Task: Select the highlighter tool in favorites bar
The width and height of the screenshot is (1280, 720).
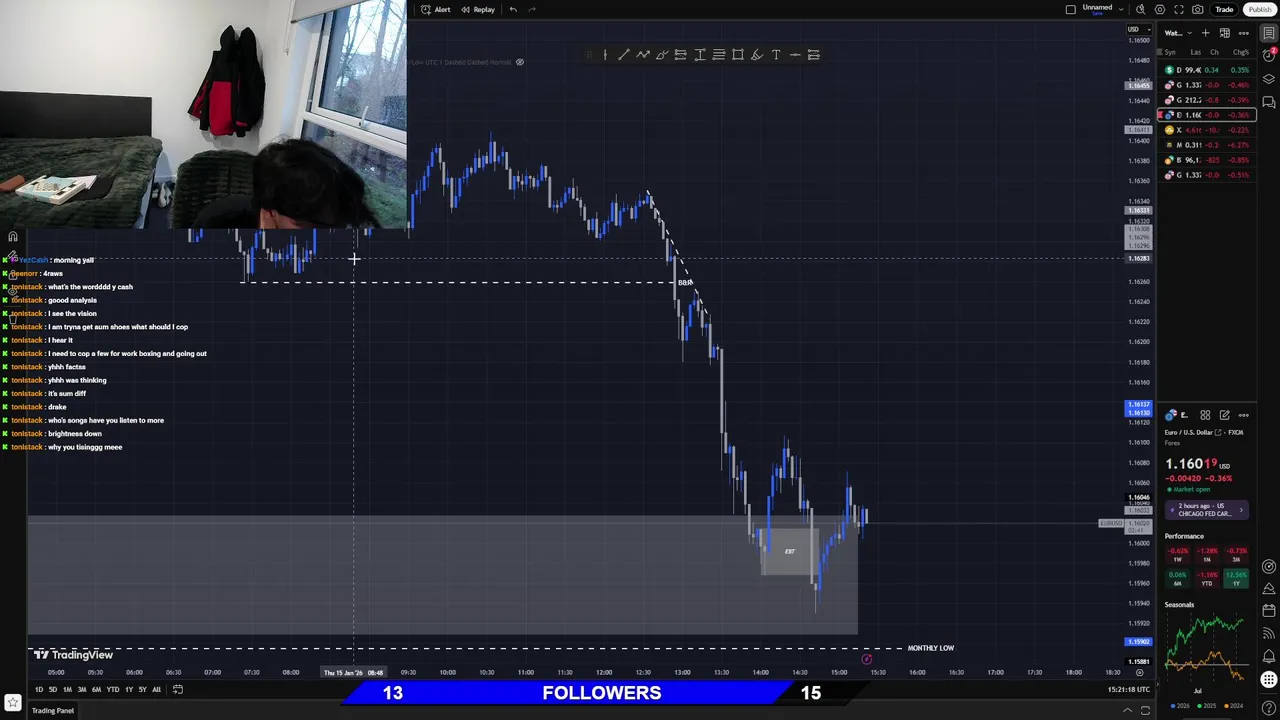Action: pyautogui.click(x=757, y=55)
